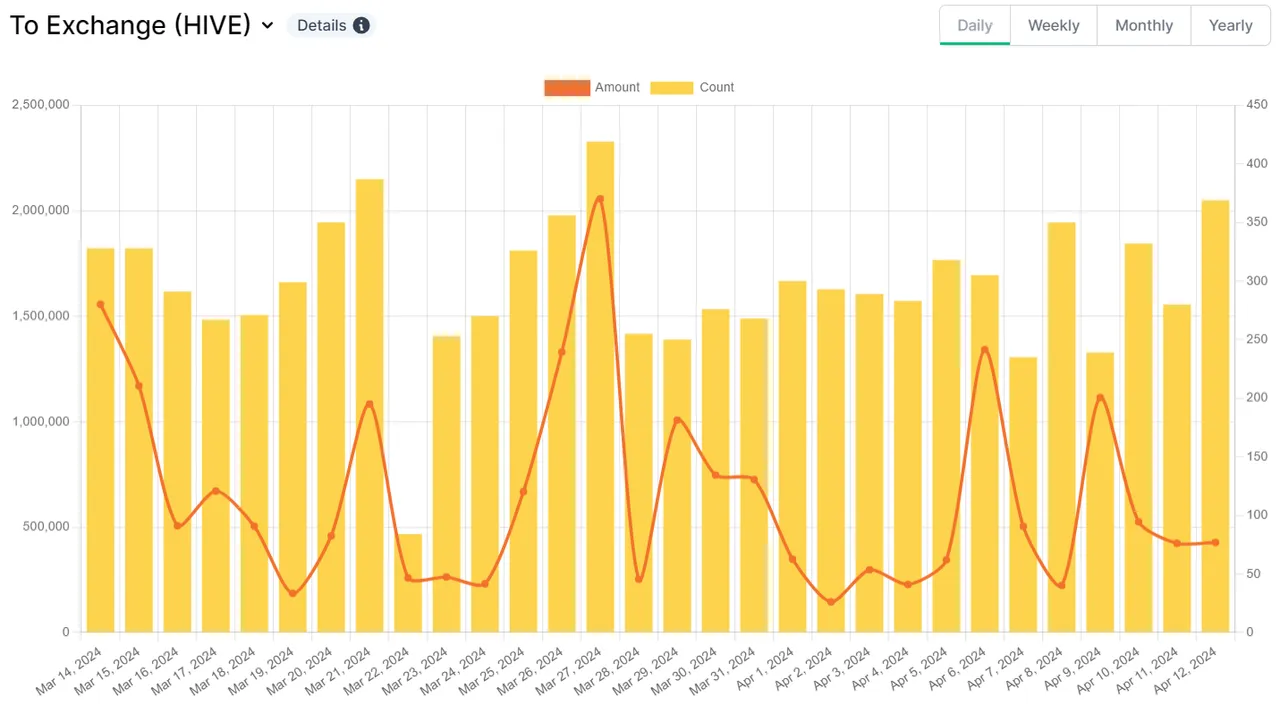Click the 1,500,000 left axis value

[x=40, y=316]
